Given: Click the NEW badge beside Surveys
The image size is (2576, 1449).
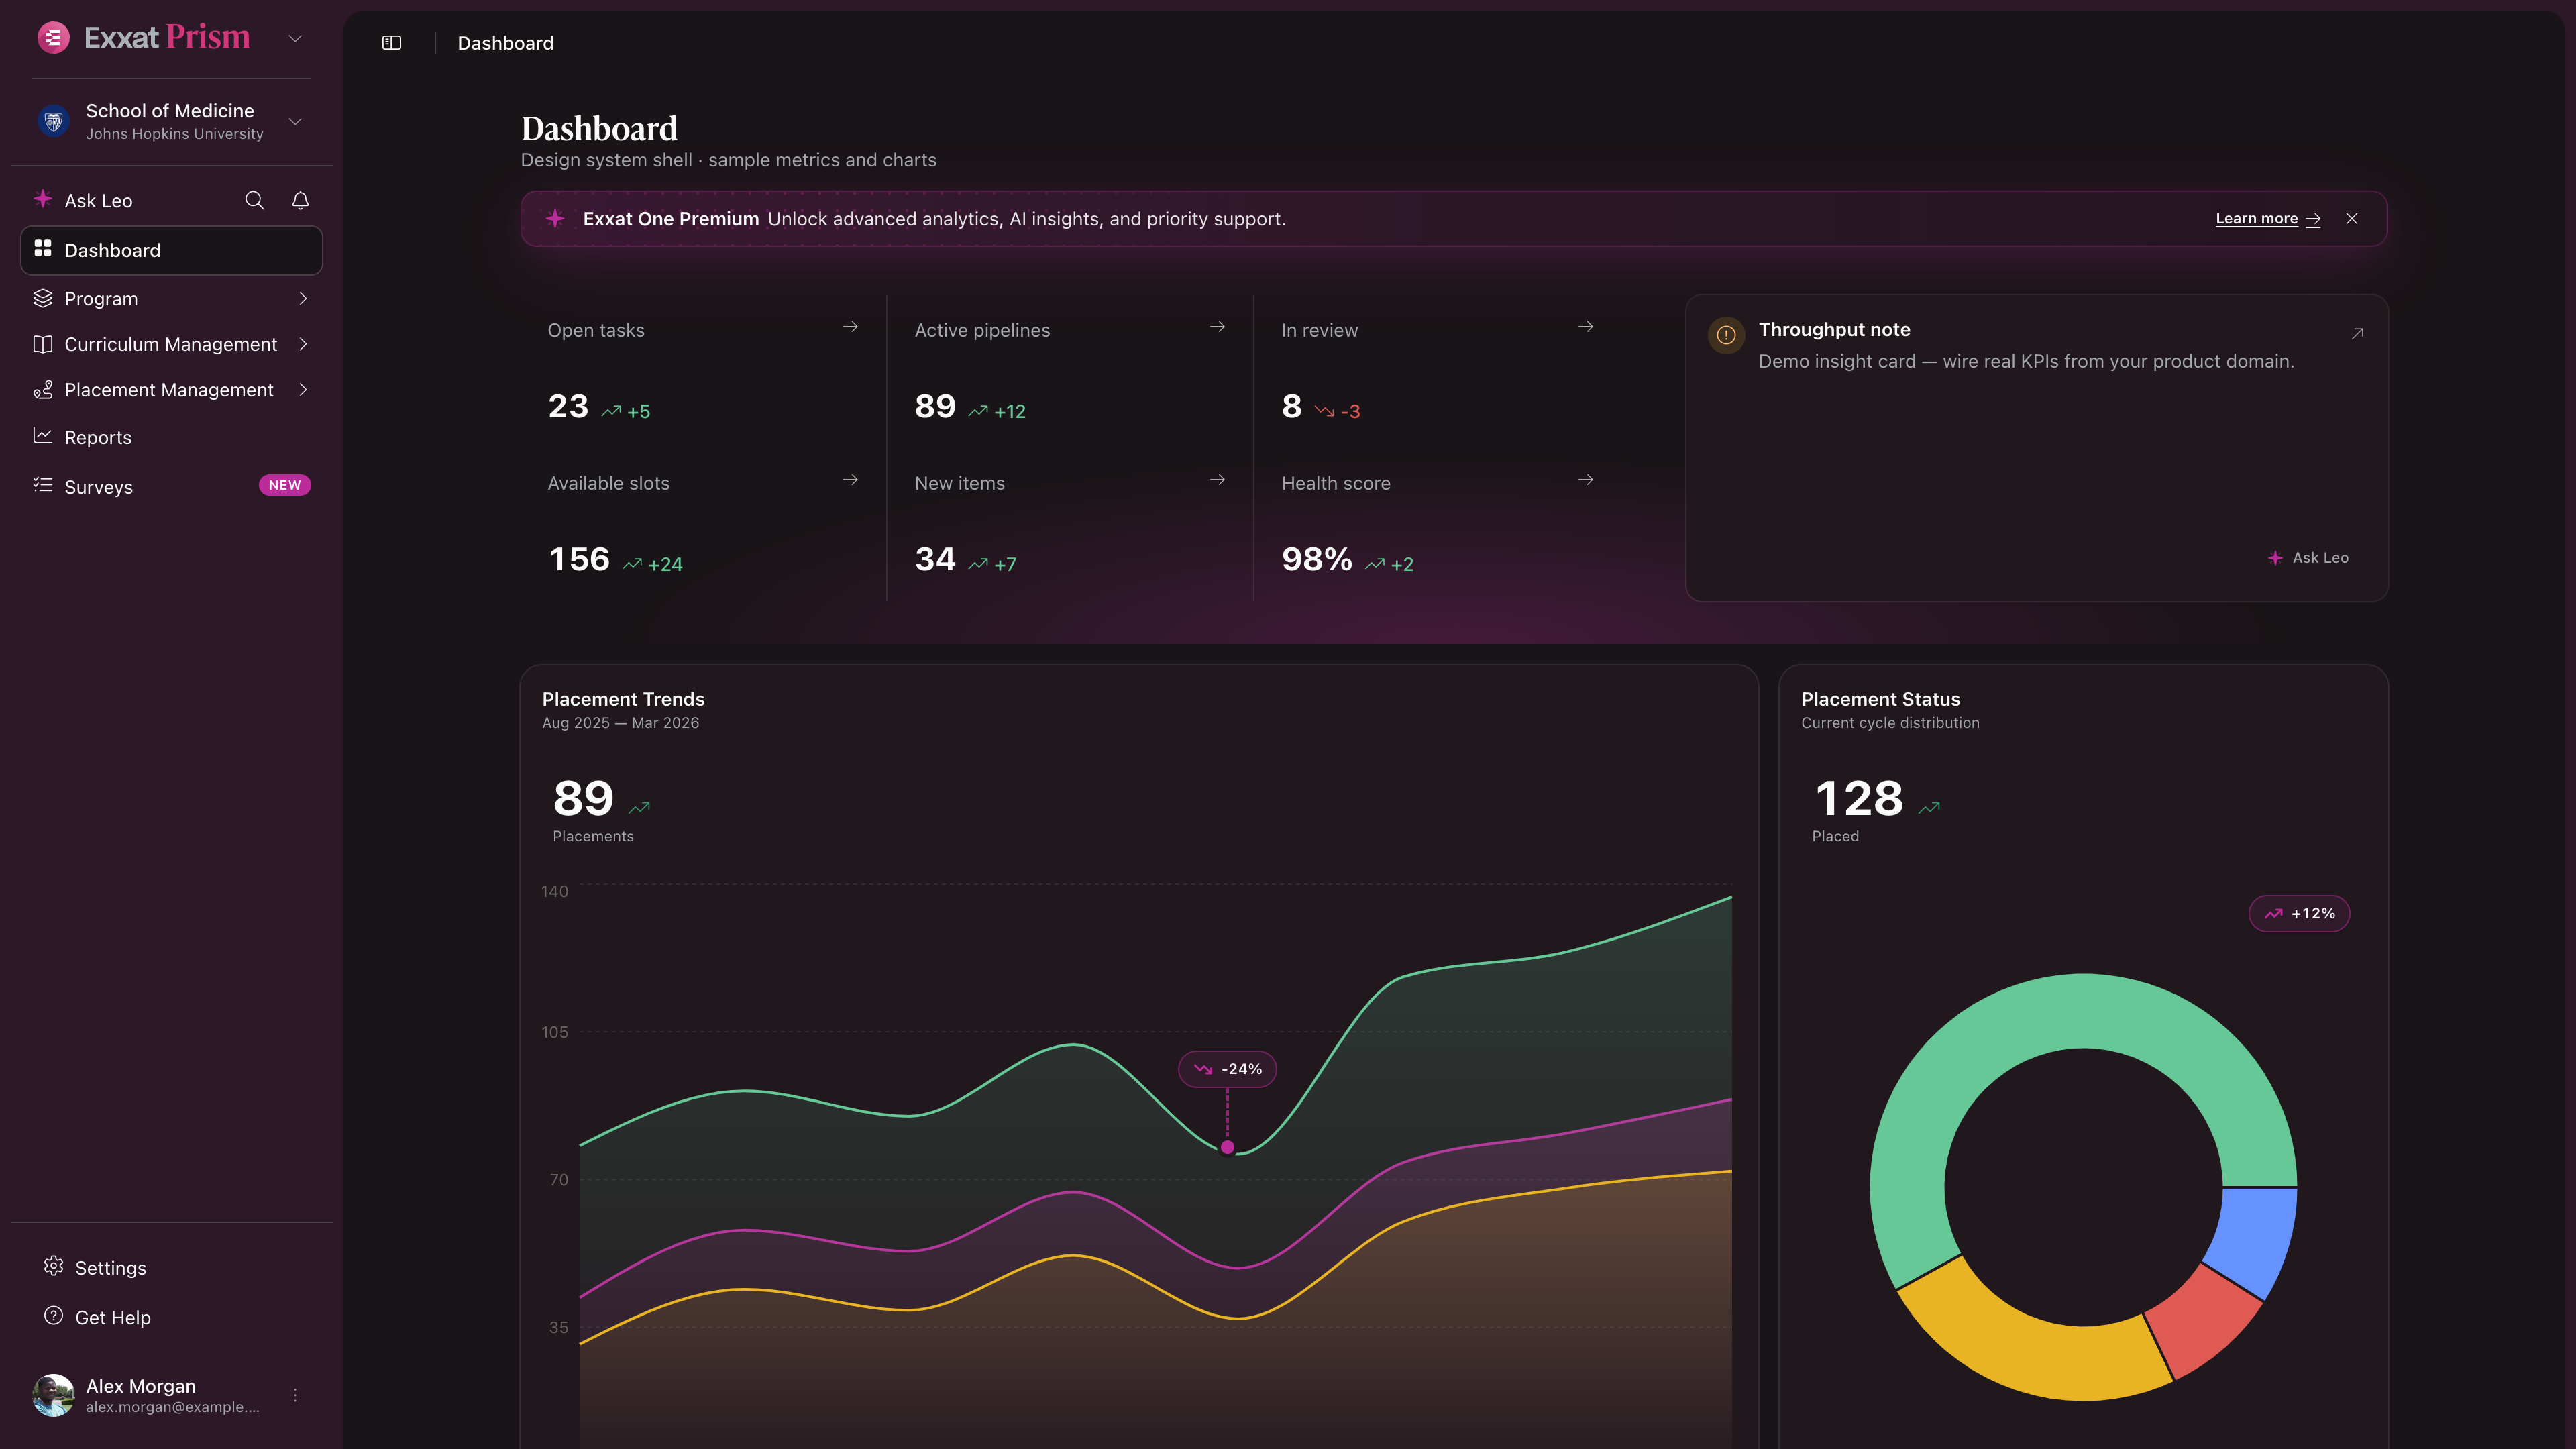Looking at the screenshot, I should pos(285,485).
